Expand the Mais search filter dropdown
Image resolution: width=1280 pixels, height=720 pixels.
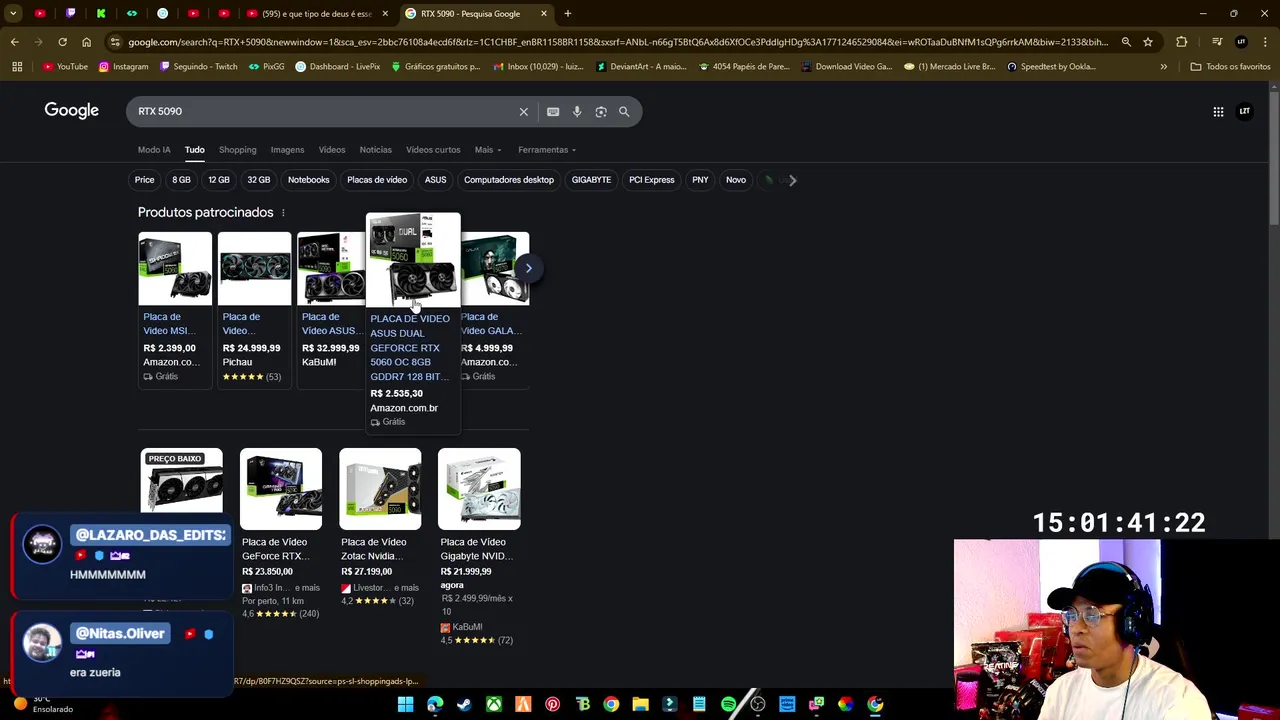(488, 150)
